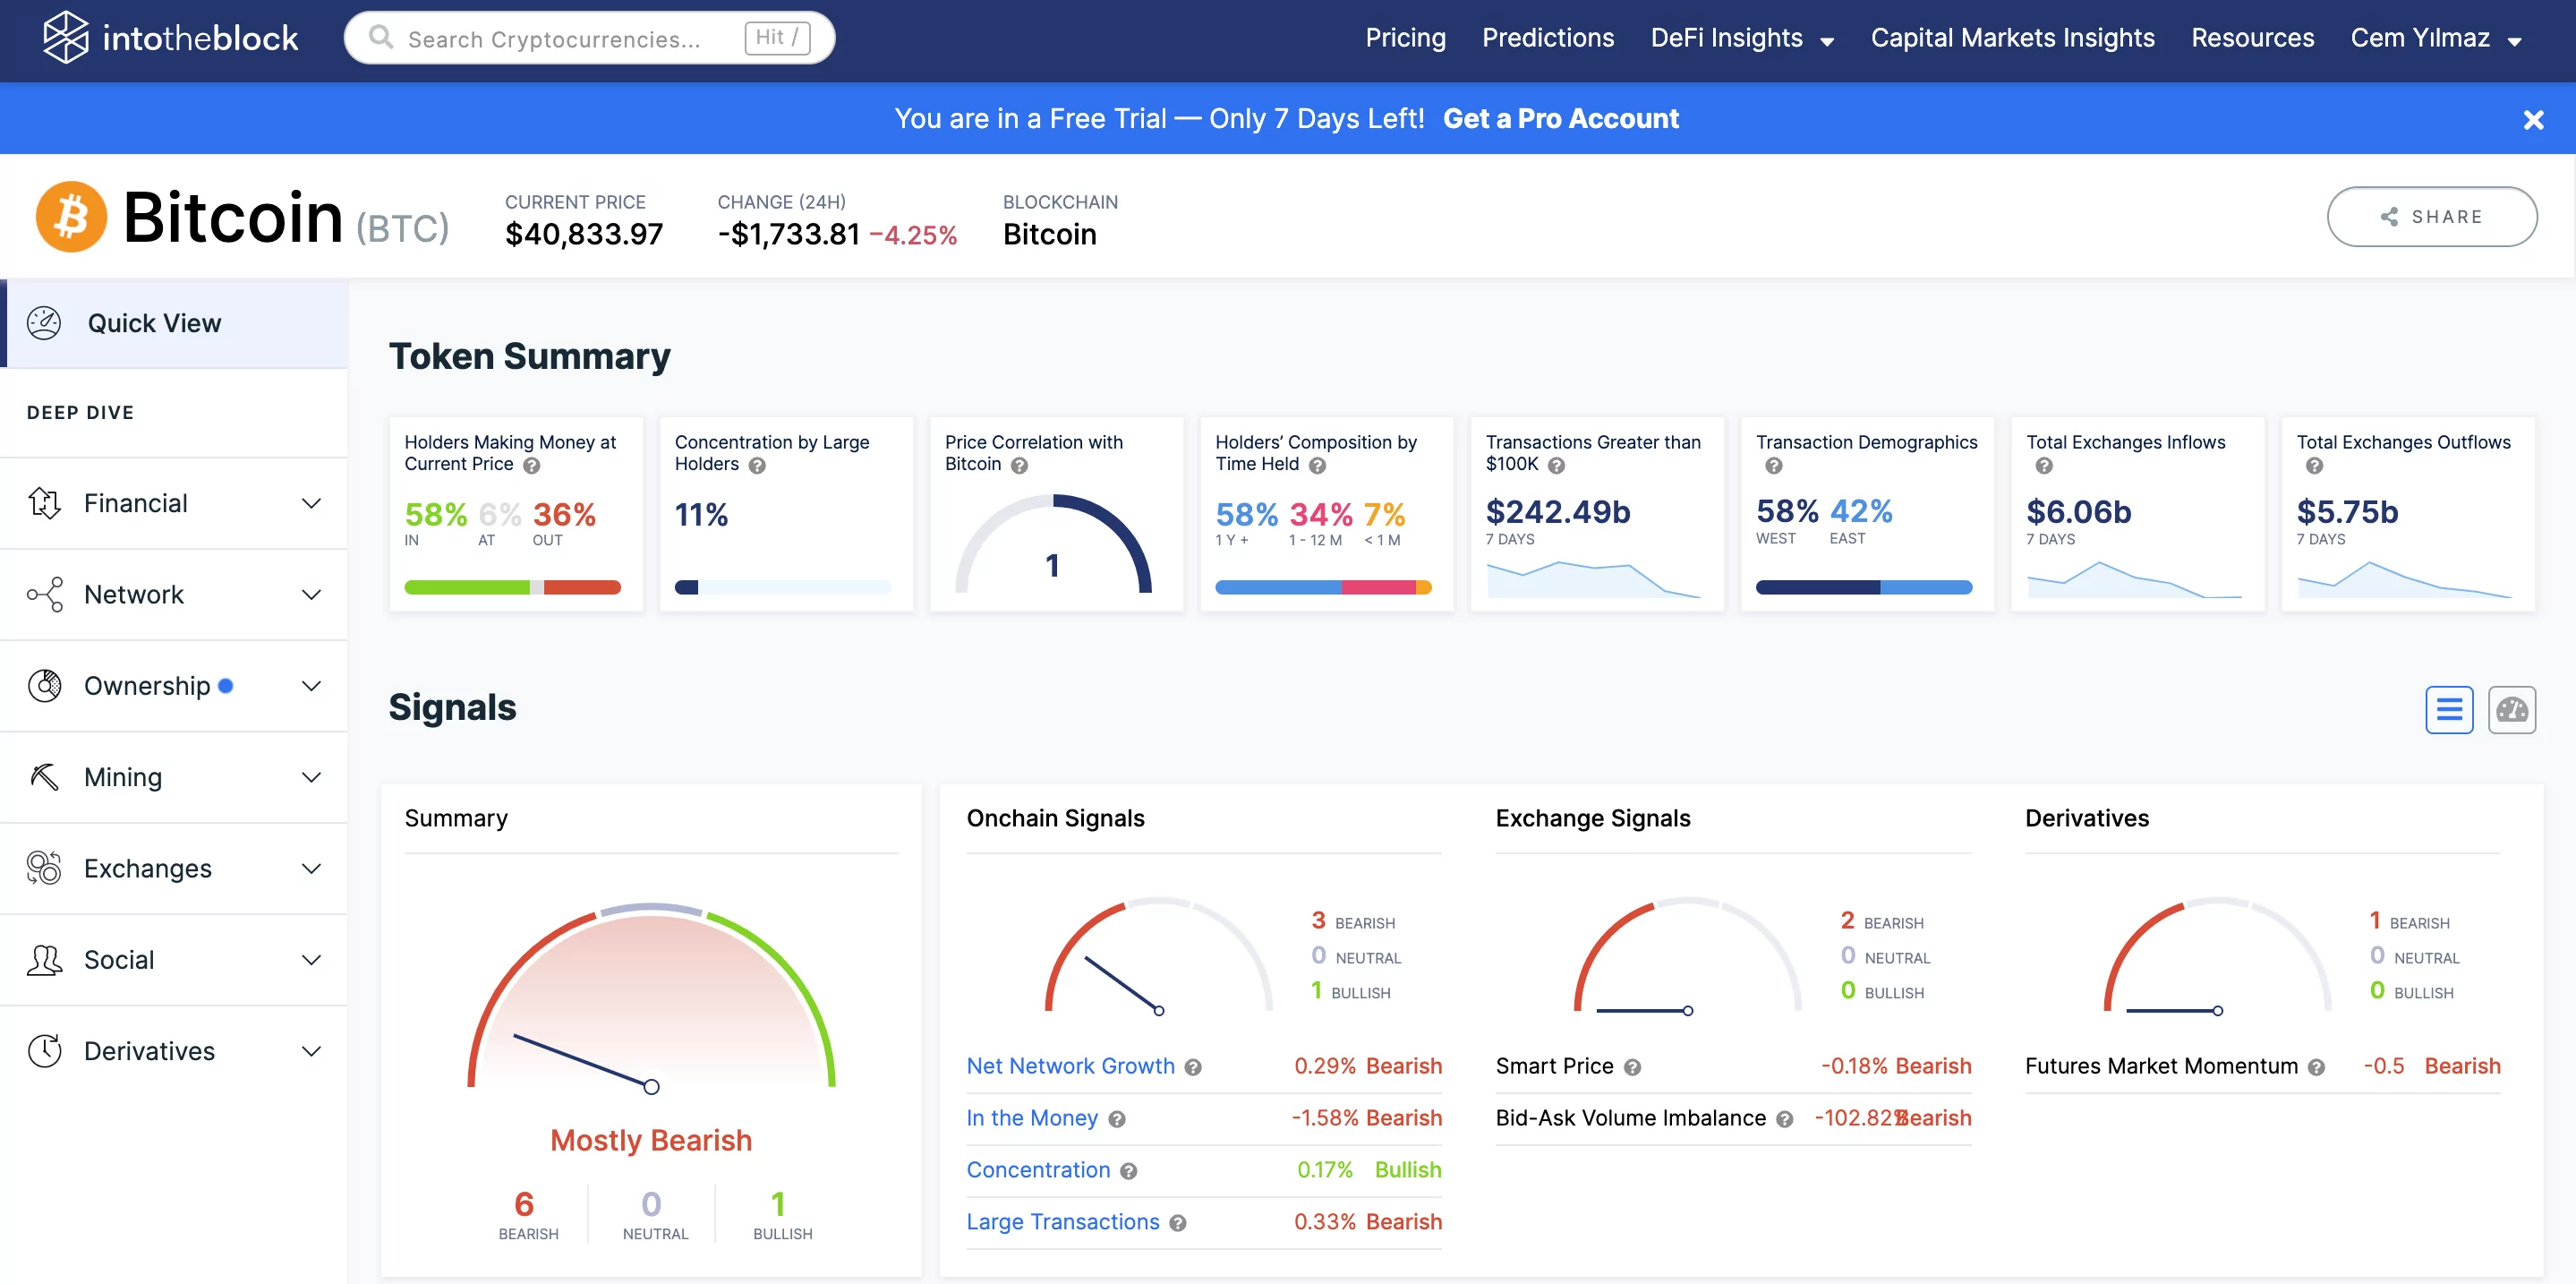Viewport: 2576px width, 1284px height.
Task: Open help icon beside Concentration signal
Action: 1128,1172
